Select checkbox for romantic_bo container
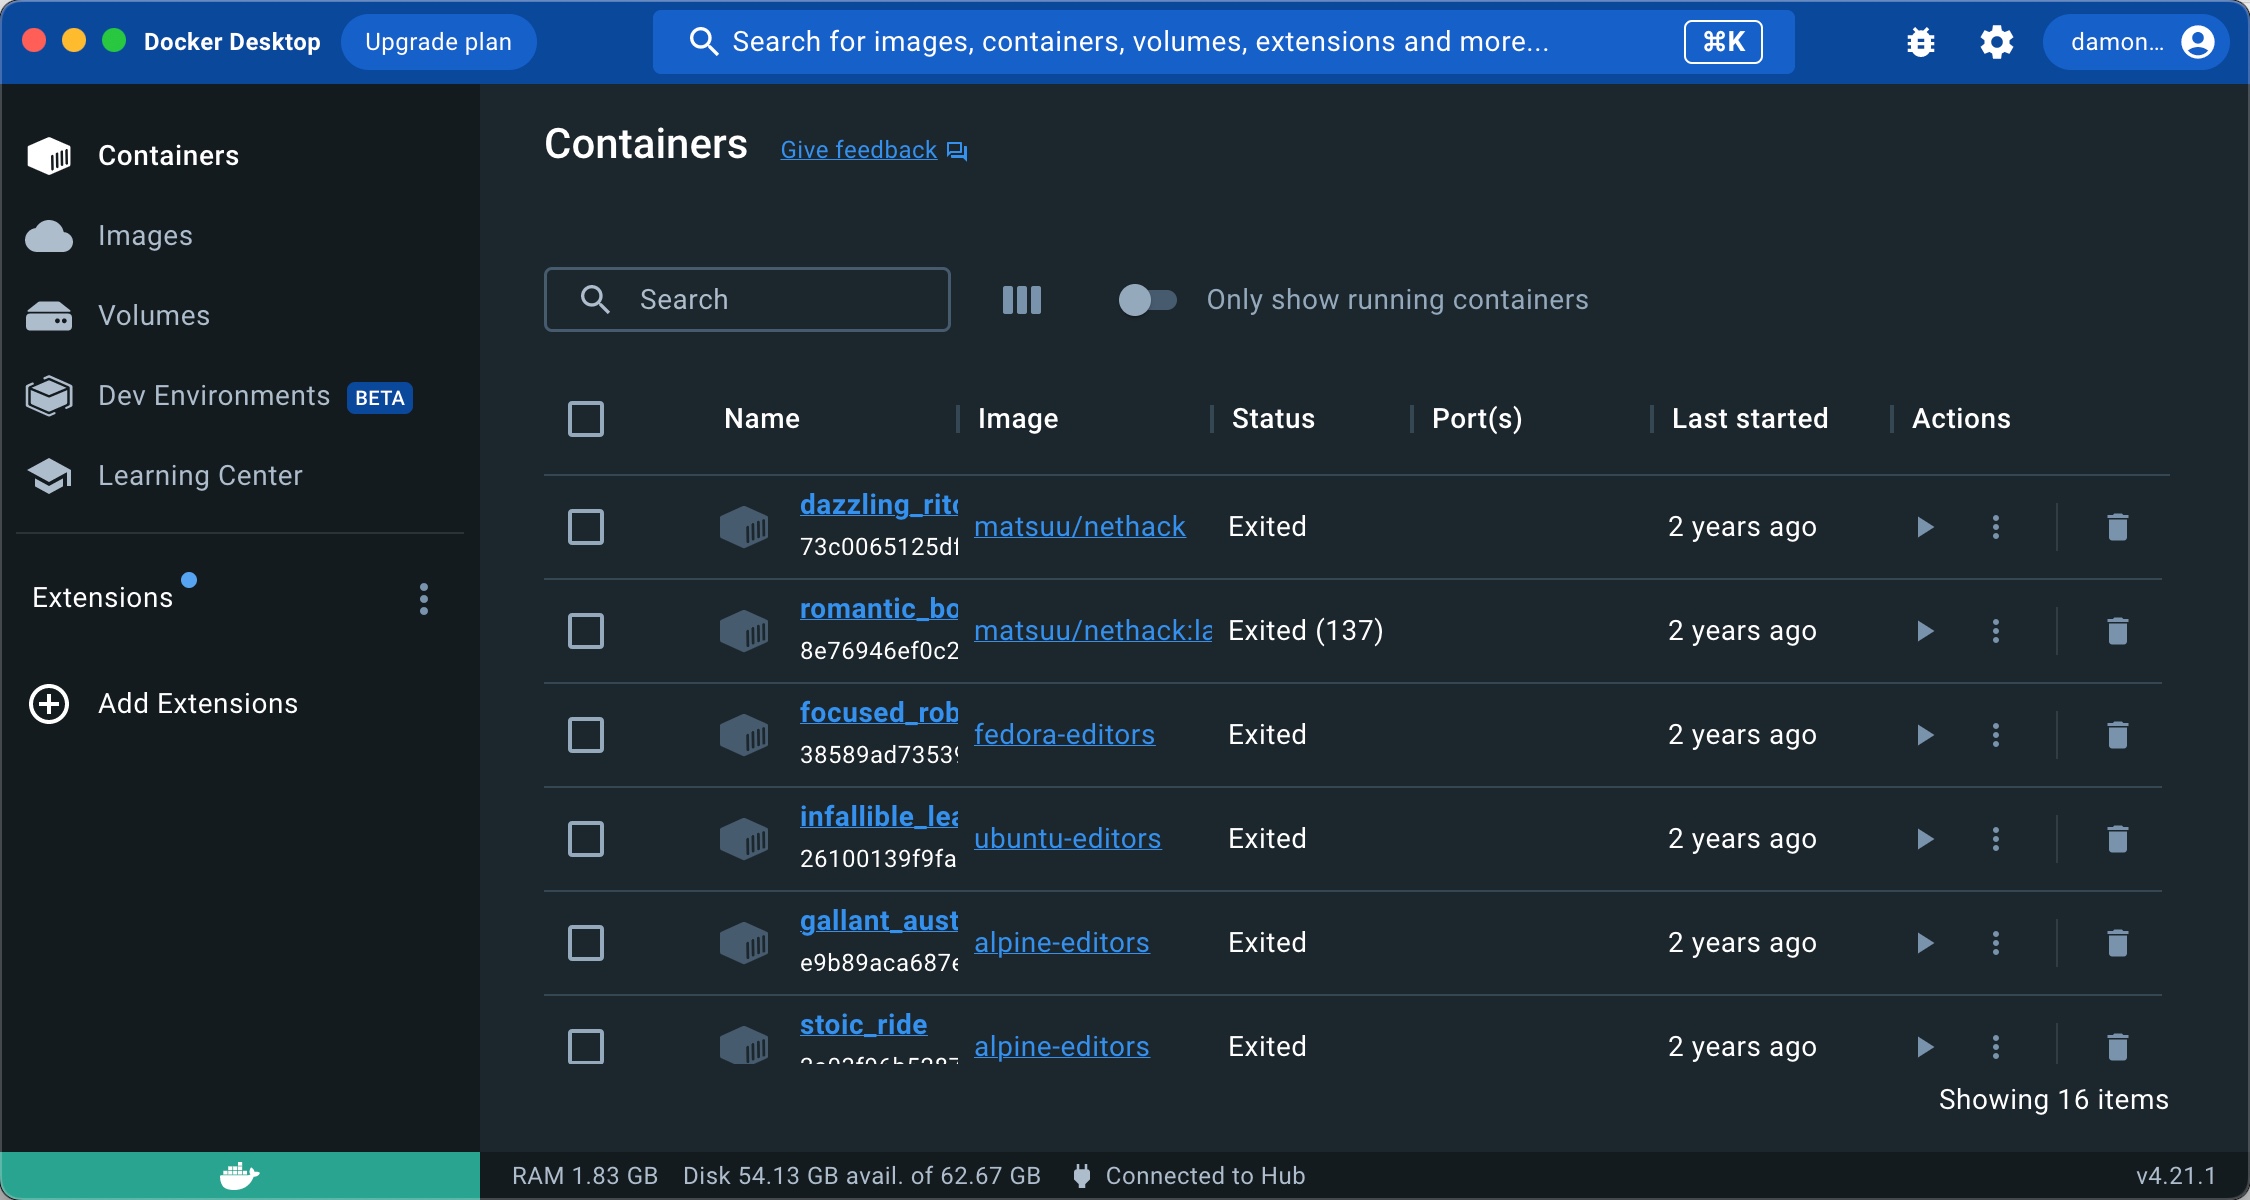2250x1200 pixels. pyautogui.click(x=586, y=631)
